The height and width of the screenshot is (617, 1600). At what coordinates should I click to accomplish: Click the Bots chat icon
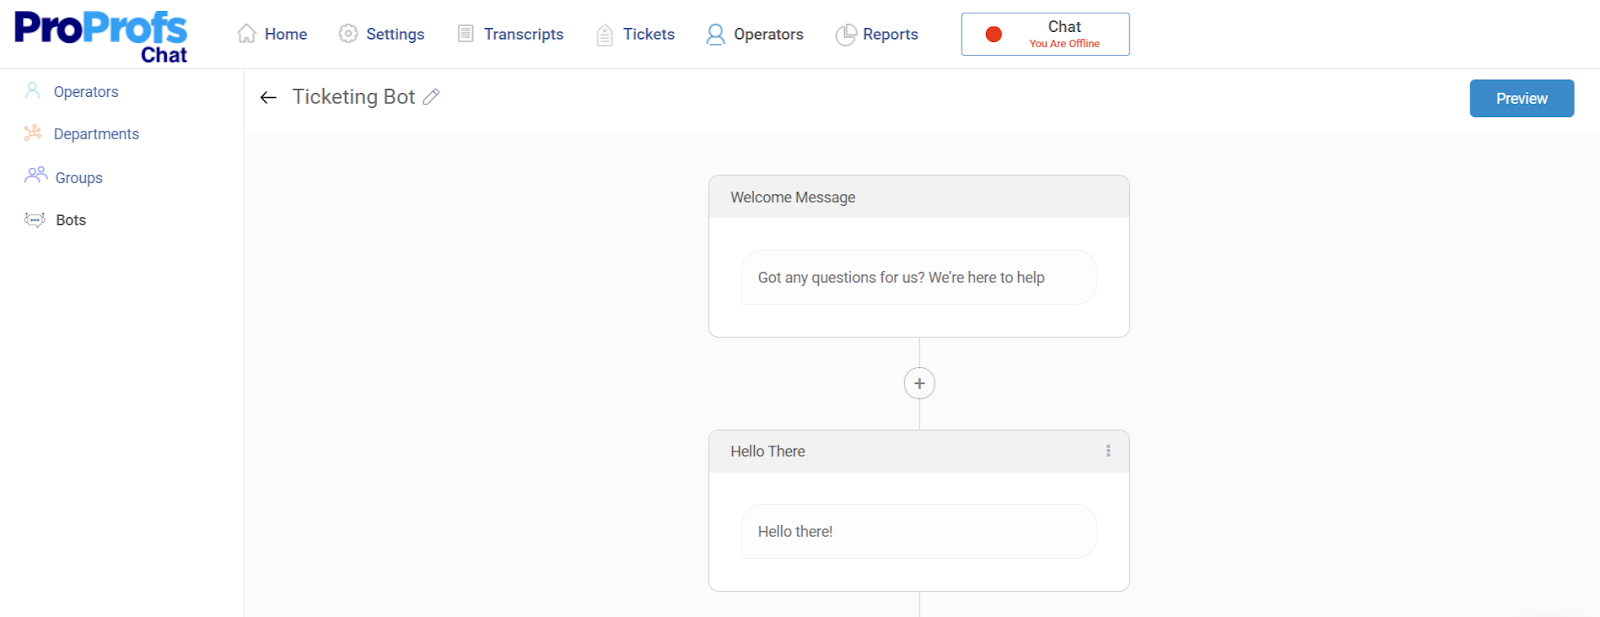(35, 220)
